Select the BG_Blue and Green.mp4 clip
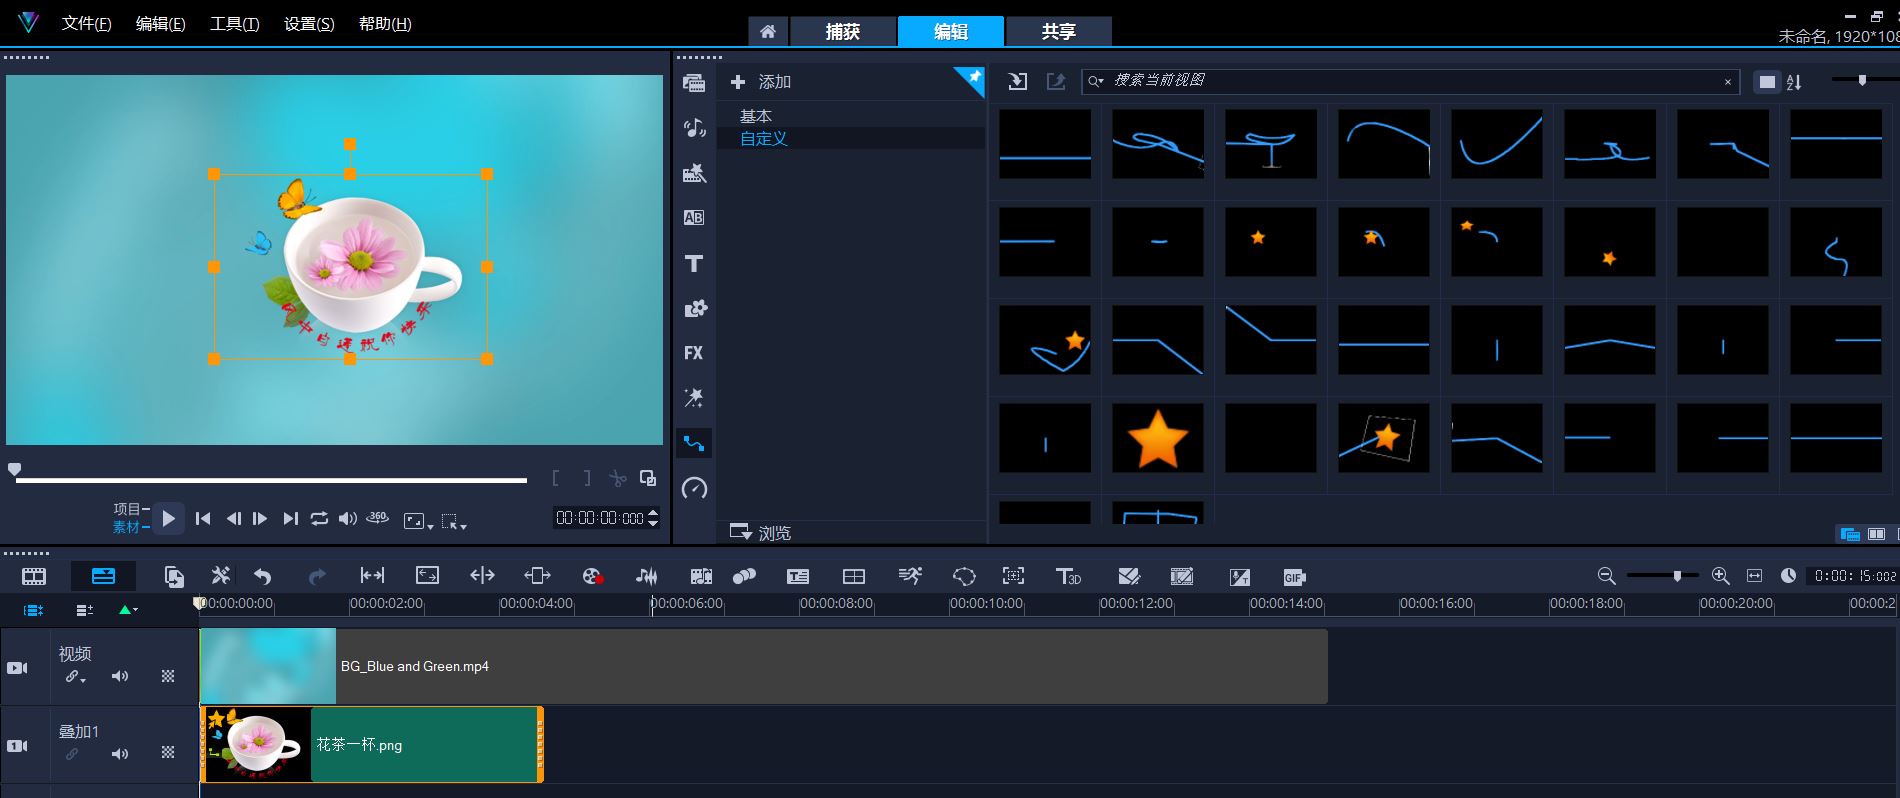 coord(764,666)
